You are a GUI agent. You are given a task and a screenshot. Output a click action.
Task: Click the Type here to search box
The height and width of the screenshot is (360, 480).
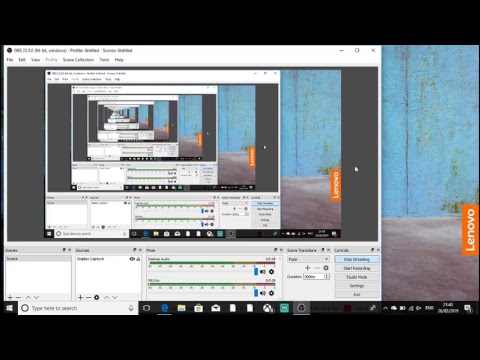(78, 308)
